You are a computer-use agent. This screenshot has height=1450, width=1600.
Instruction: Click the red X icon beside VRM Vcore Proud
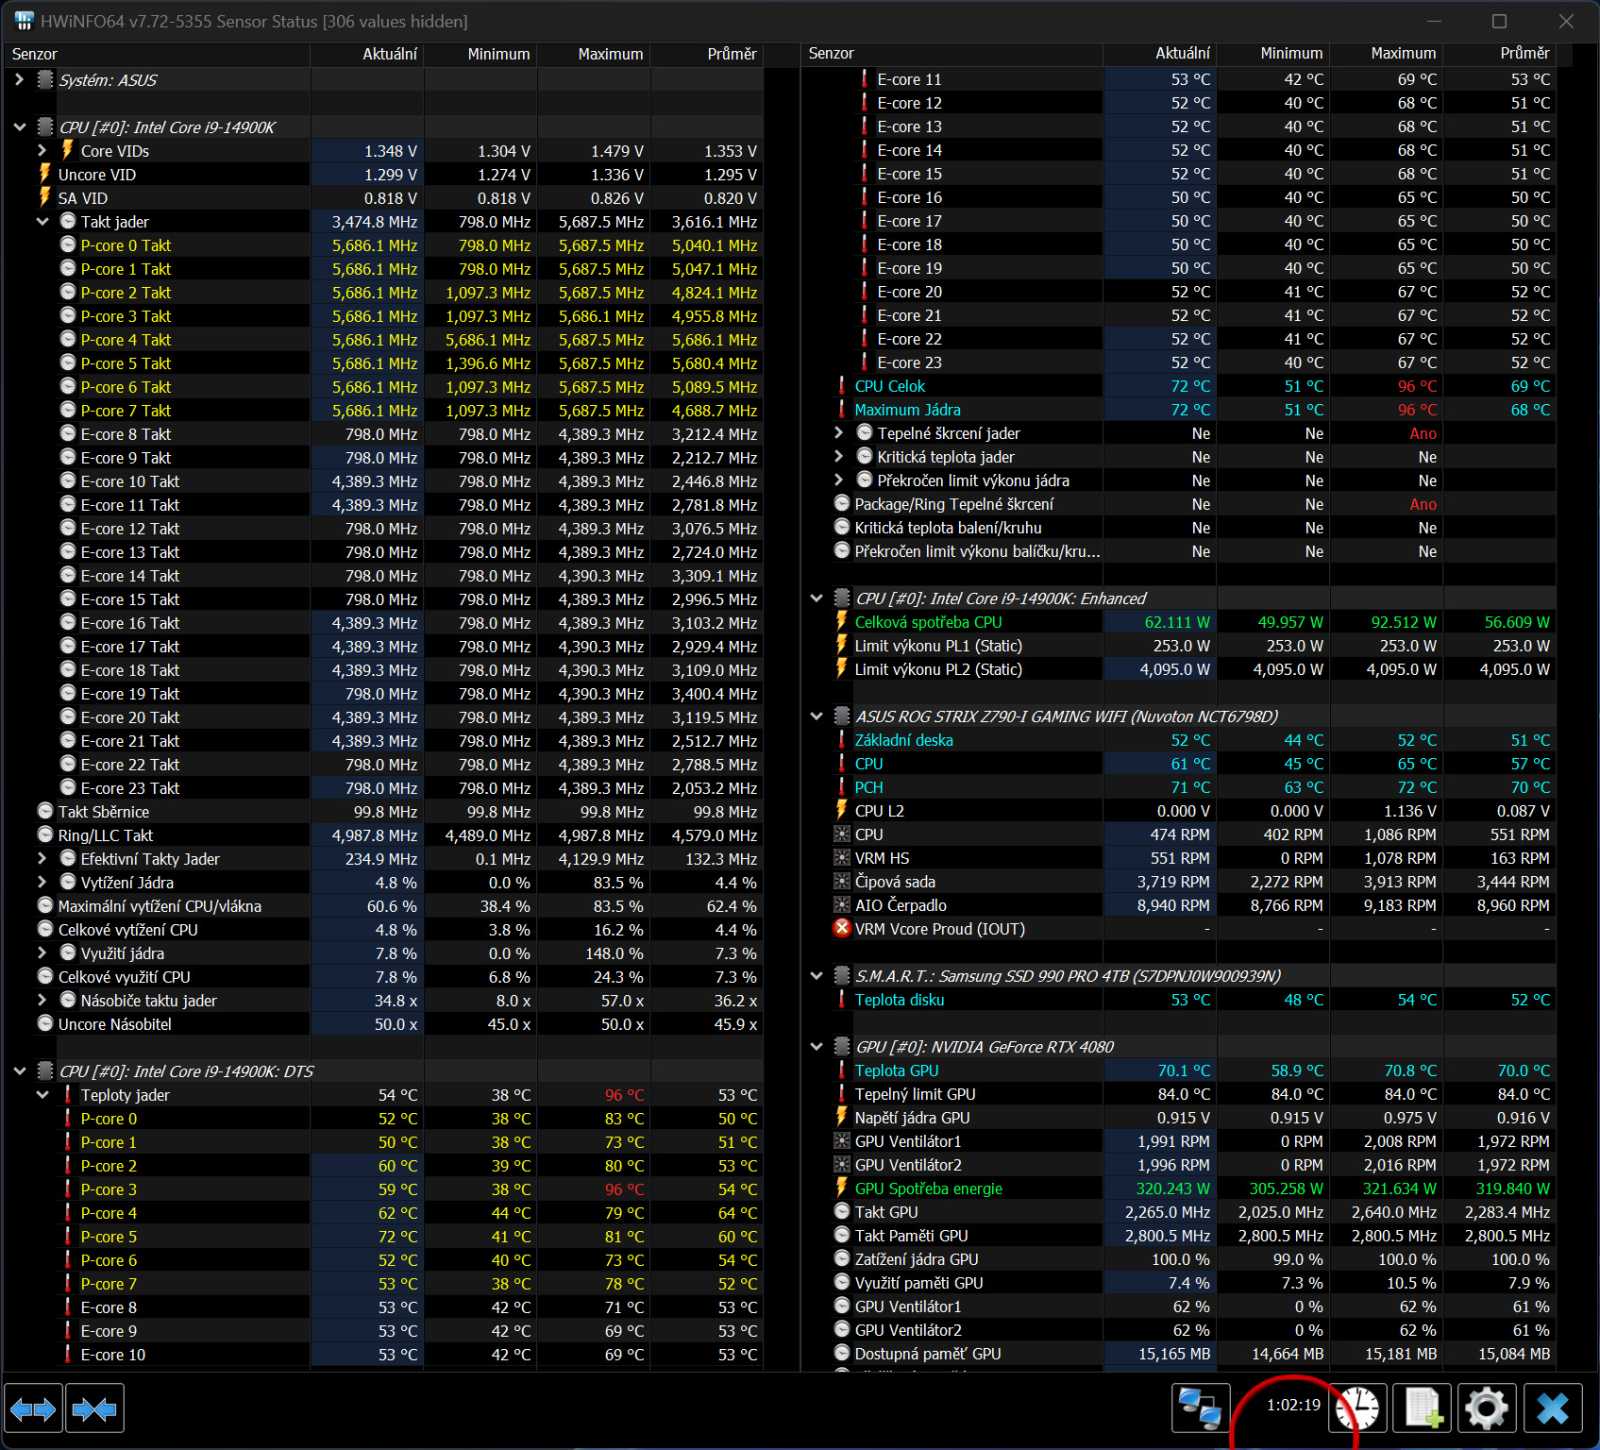842,928
